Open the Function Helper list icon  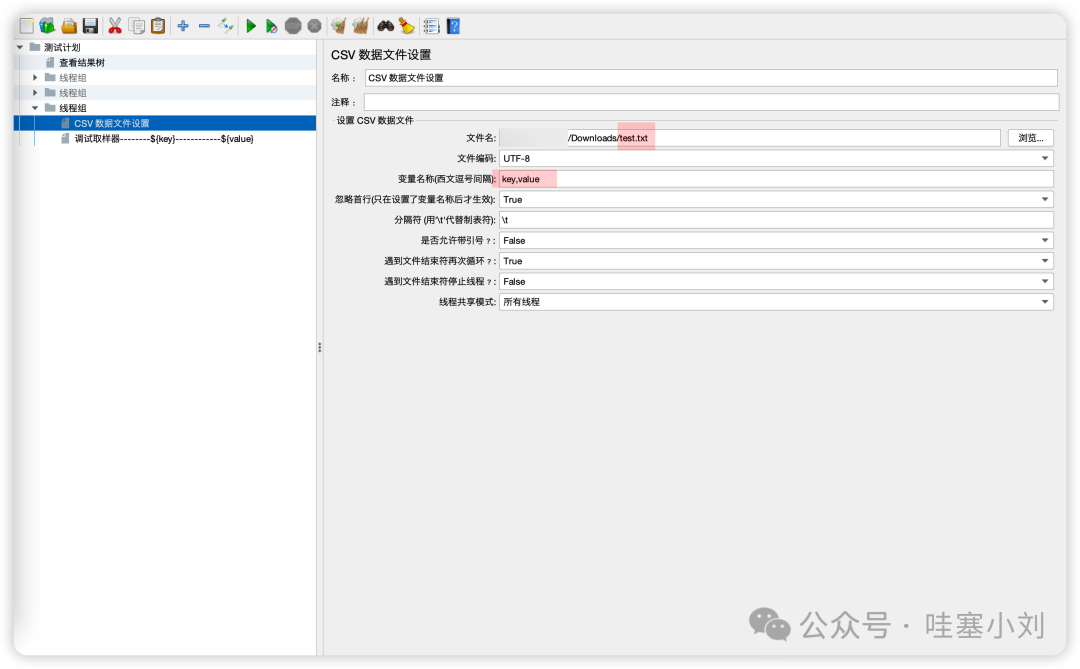click(x=431, y=26)
